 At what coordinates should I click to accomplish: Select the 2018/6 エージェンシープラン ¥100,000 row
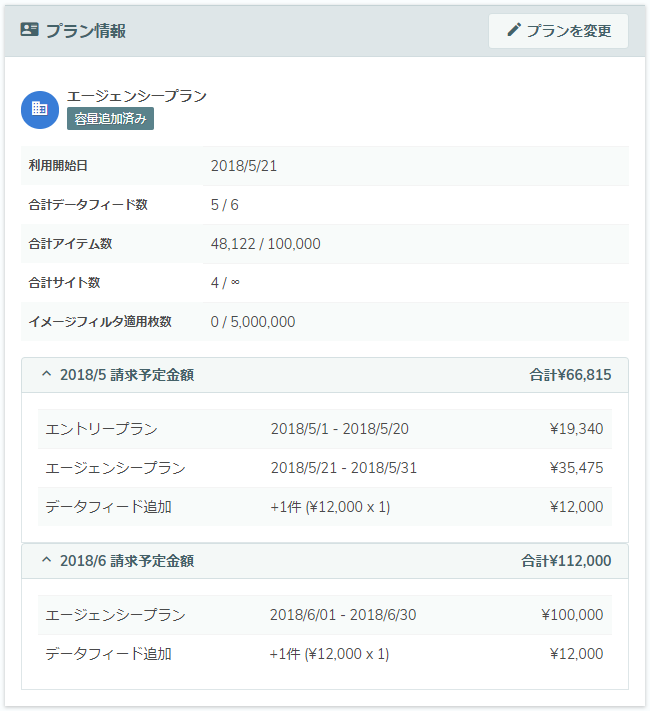click(x=325, y=615)
